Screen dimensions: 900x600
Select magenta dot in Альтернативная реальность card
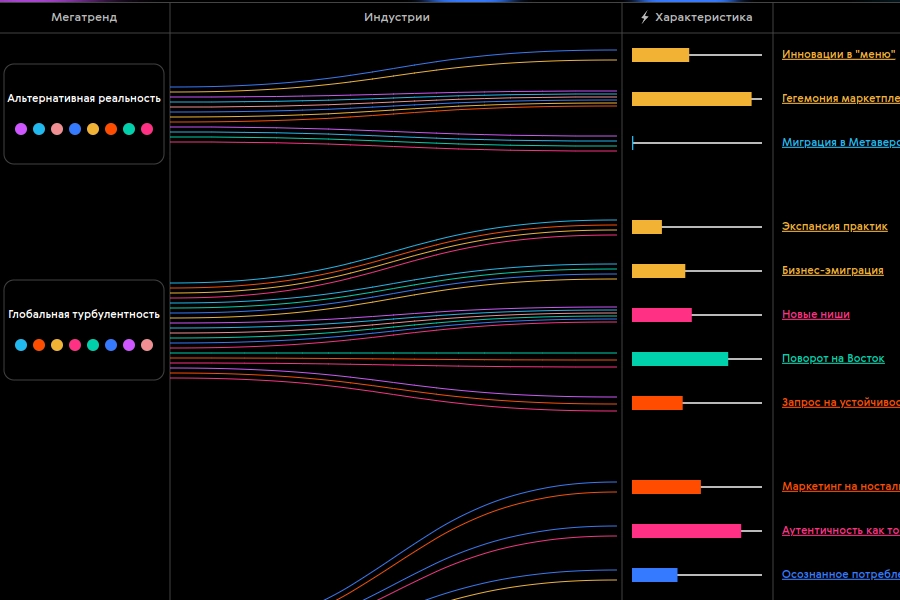pos(147,129)
